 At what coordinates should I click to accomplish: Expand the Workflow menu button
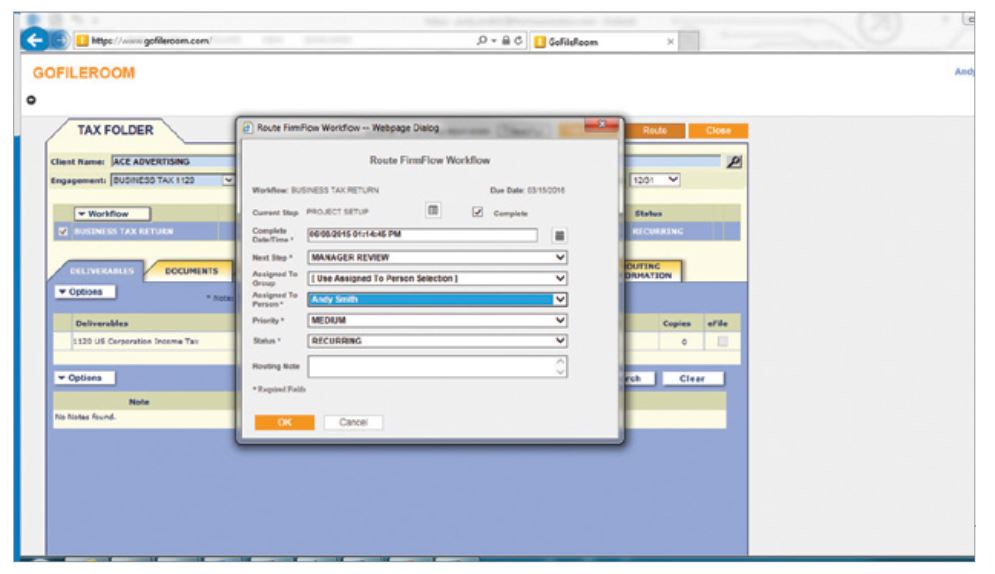(112, 214)
